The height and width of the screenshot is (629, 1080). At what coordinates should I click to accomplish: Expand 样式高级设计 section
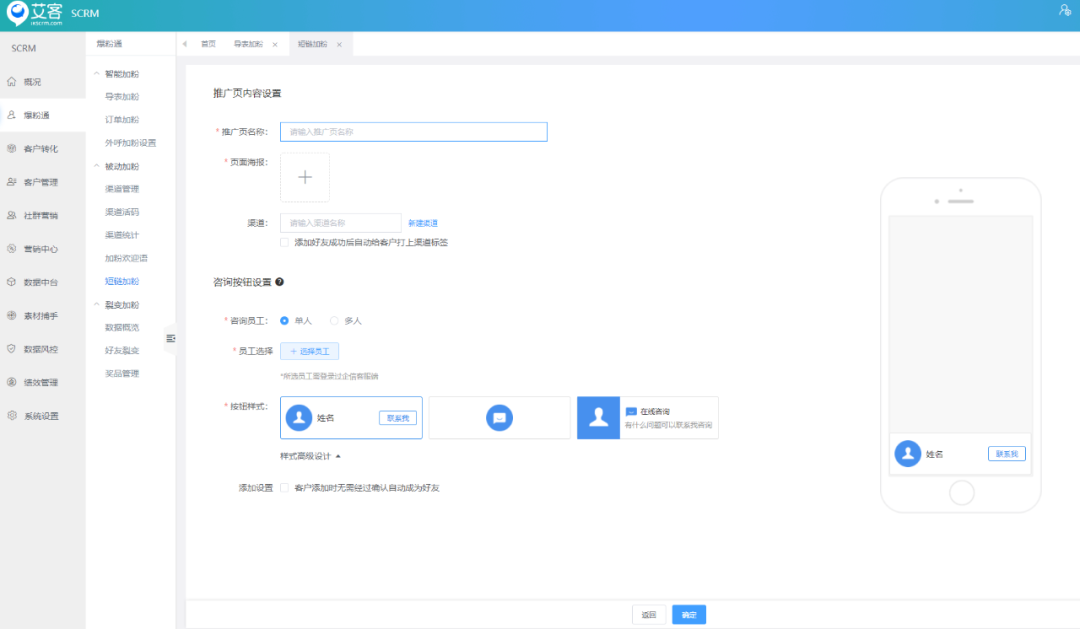(310, 456)
